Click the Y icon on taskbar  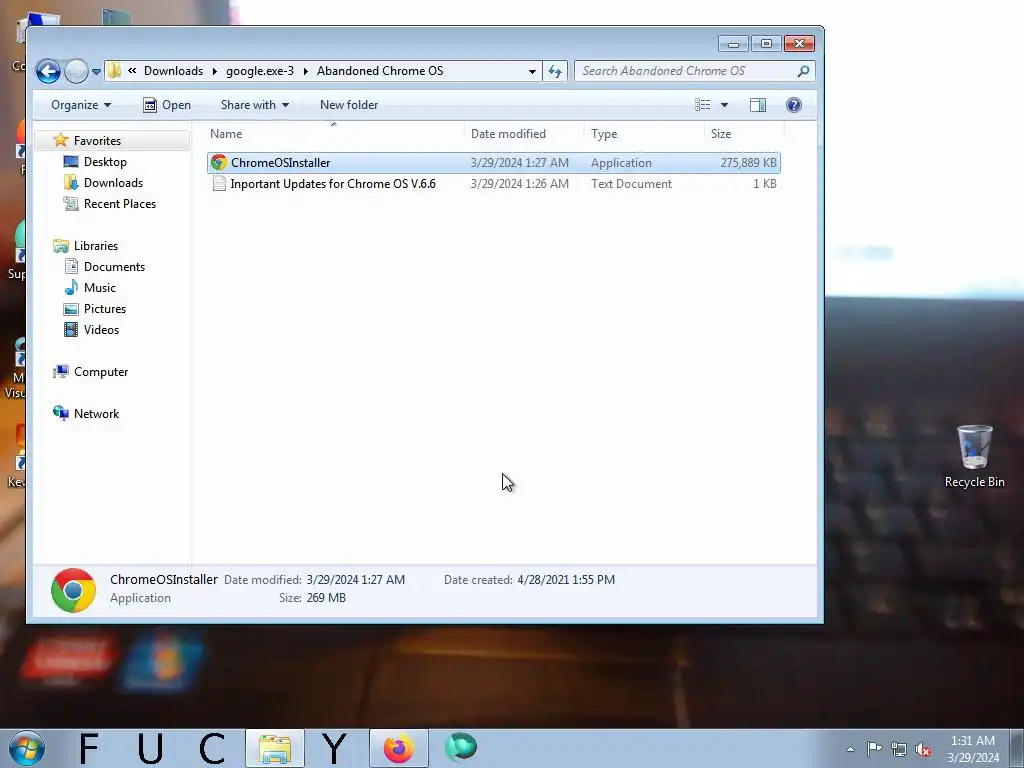tap(335, 748)
